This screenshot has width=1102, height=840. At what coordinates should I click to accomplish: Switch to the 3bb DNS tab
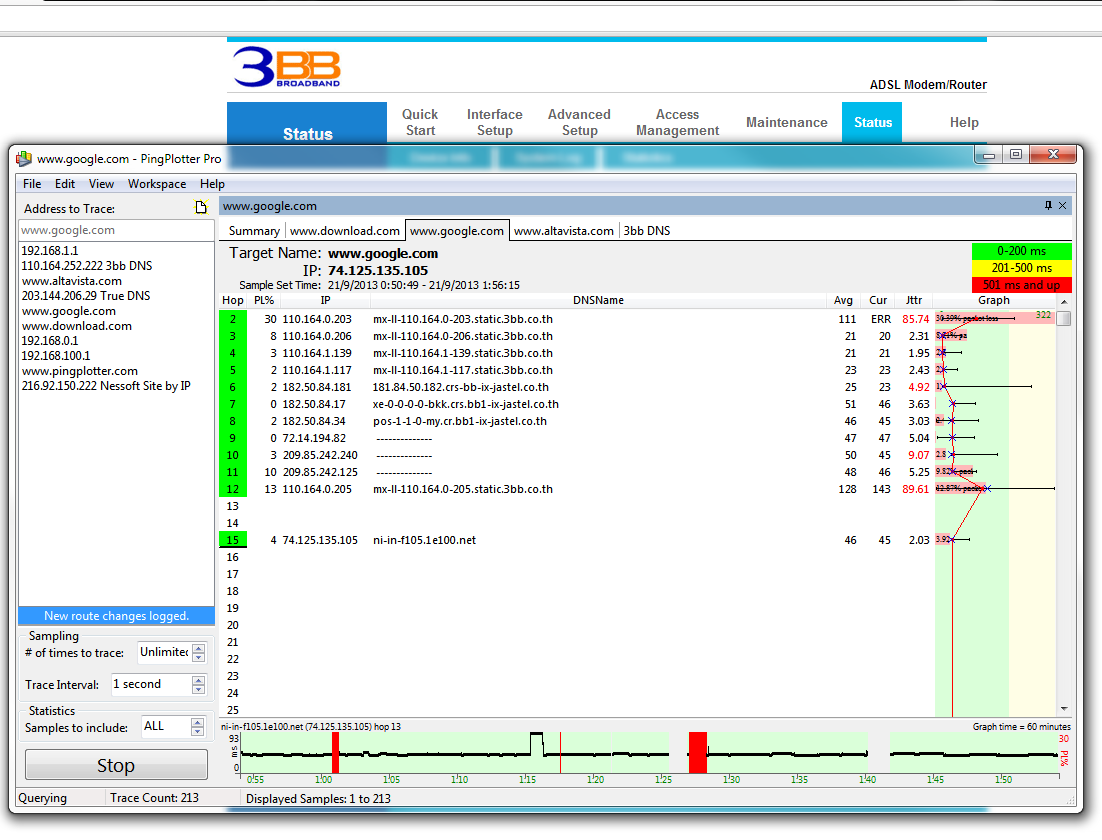click(x=647, y=231)
